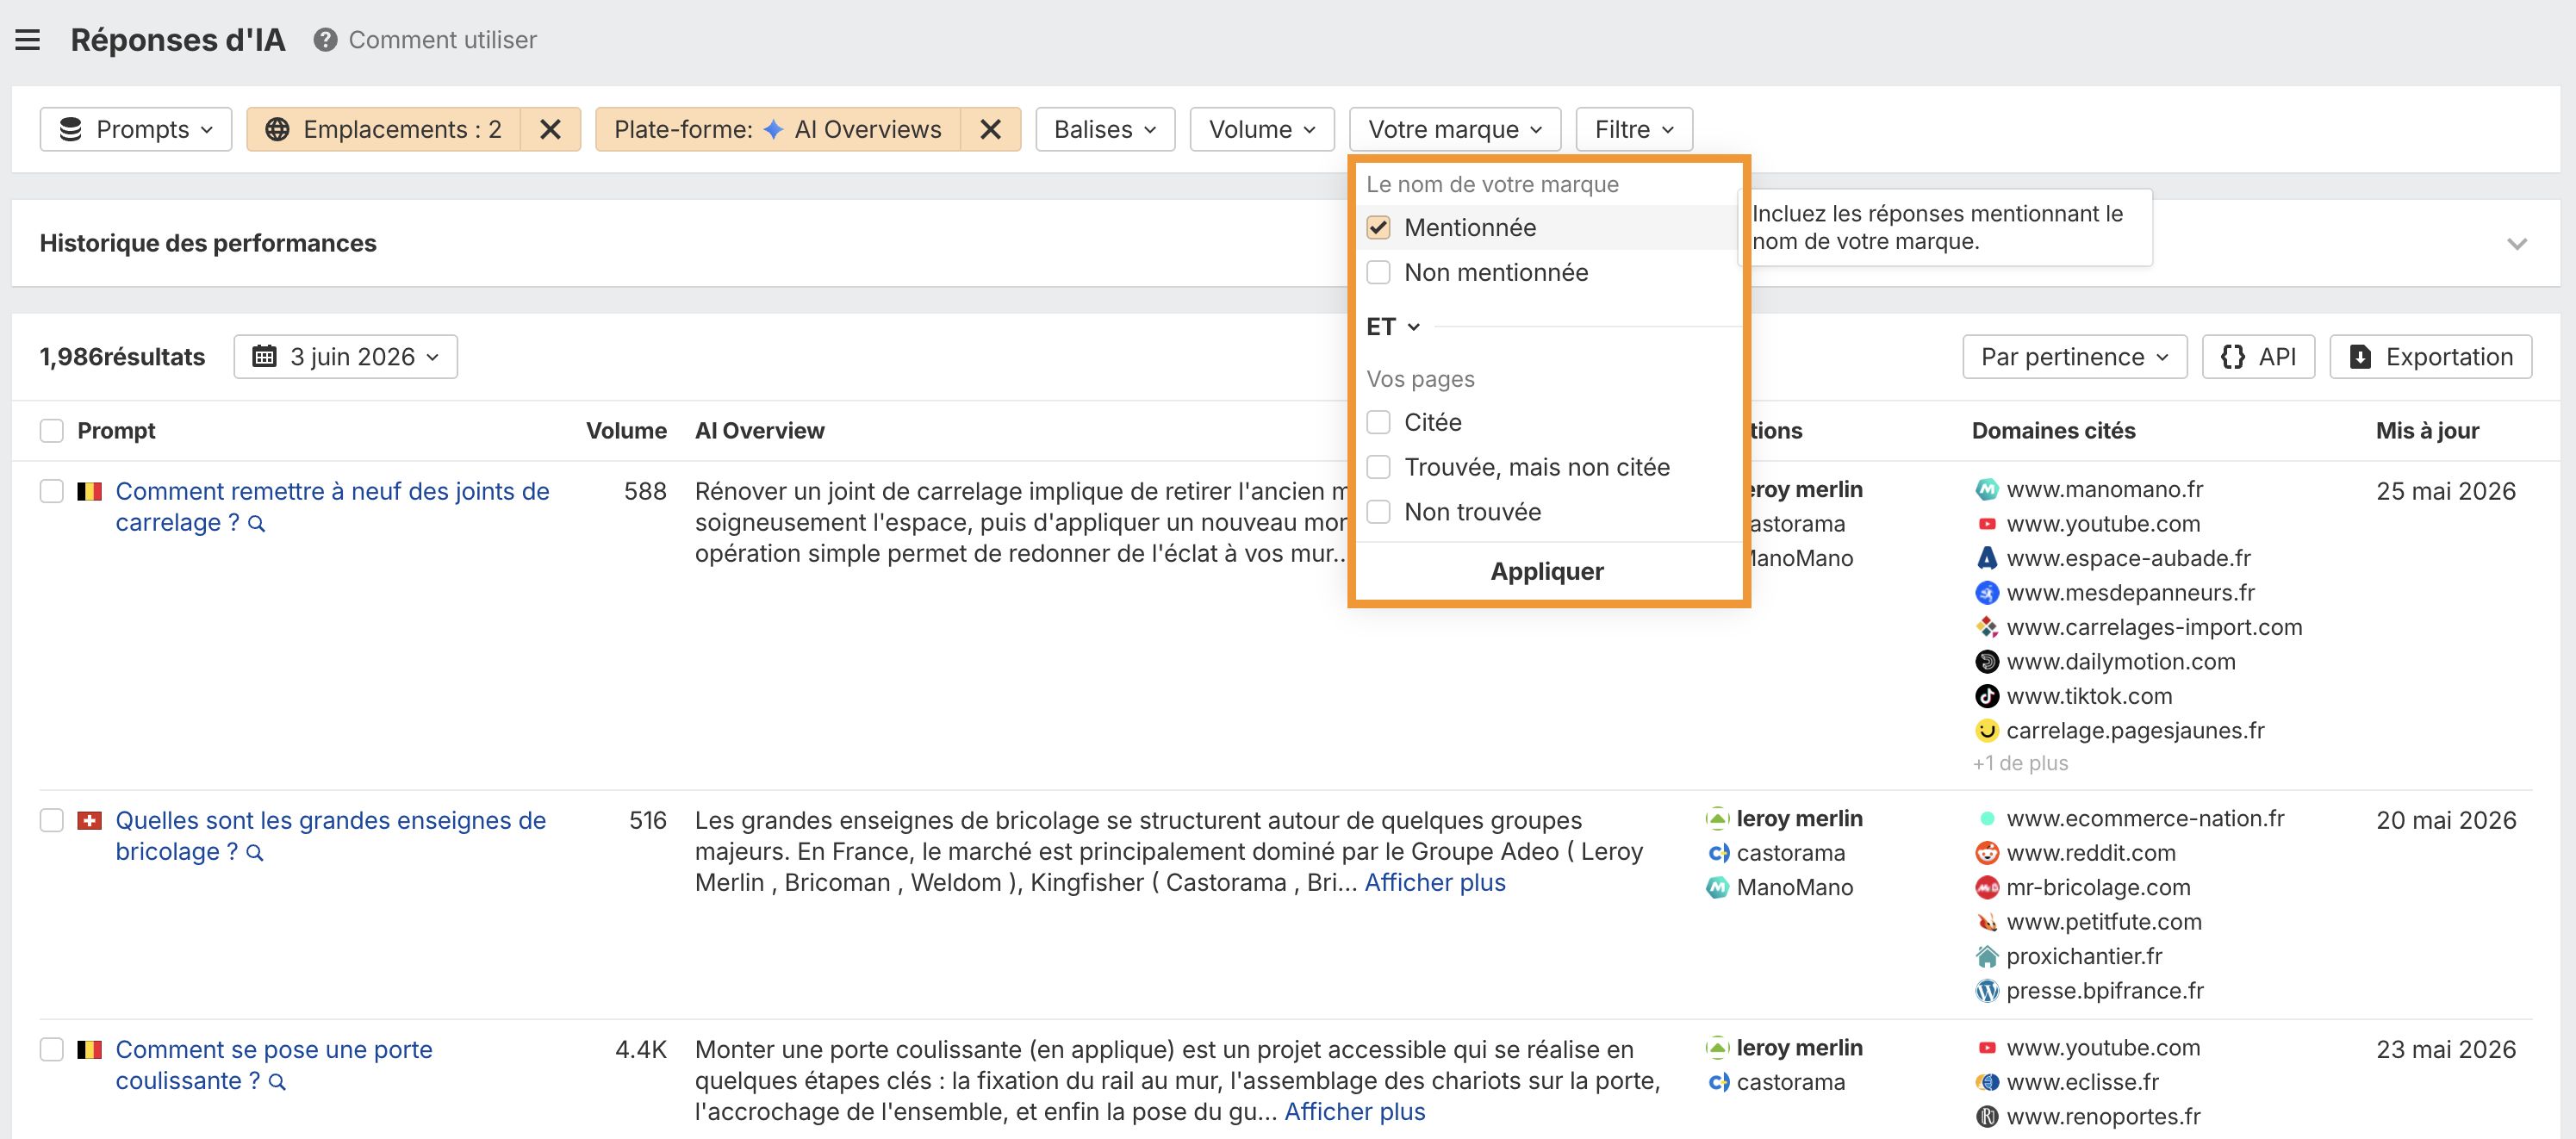The width and height of the screenshot is (2576, 1139).
Task: Select the joints de carrelage row checkbox
Action: [x=51, y=491]
